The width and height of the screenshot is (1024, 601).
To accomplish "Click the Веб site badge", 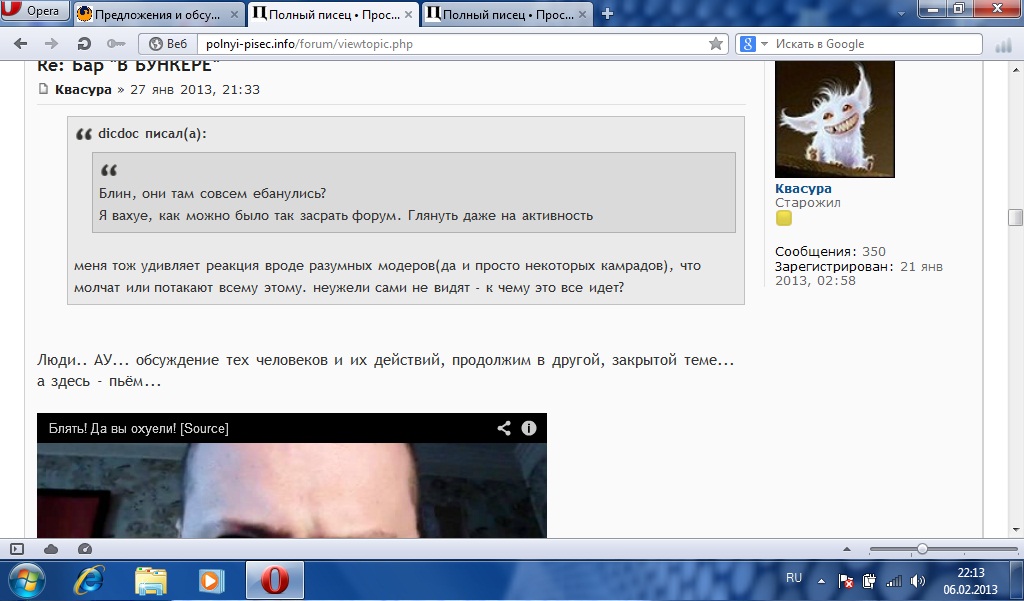I will tap(168, 44).
